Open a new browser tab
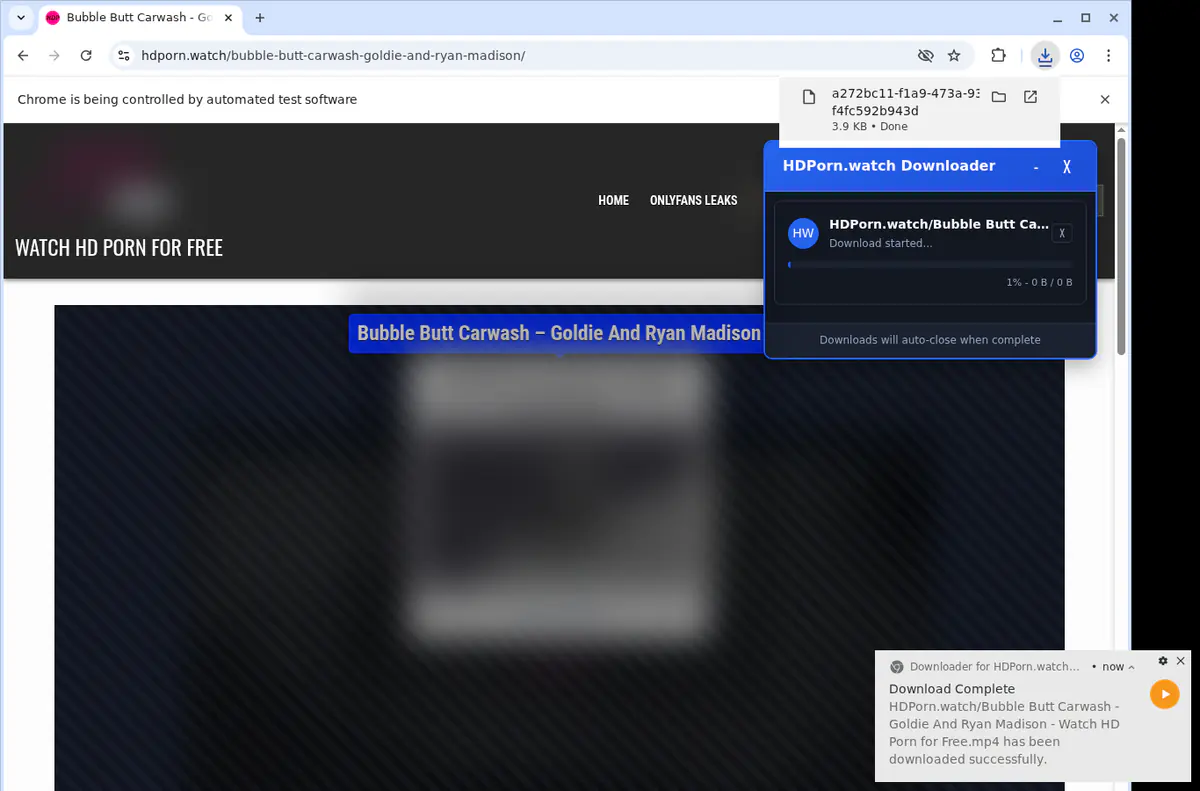1200x791 pixels. (260, 18)
